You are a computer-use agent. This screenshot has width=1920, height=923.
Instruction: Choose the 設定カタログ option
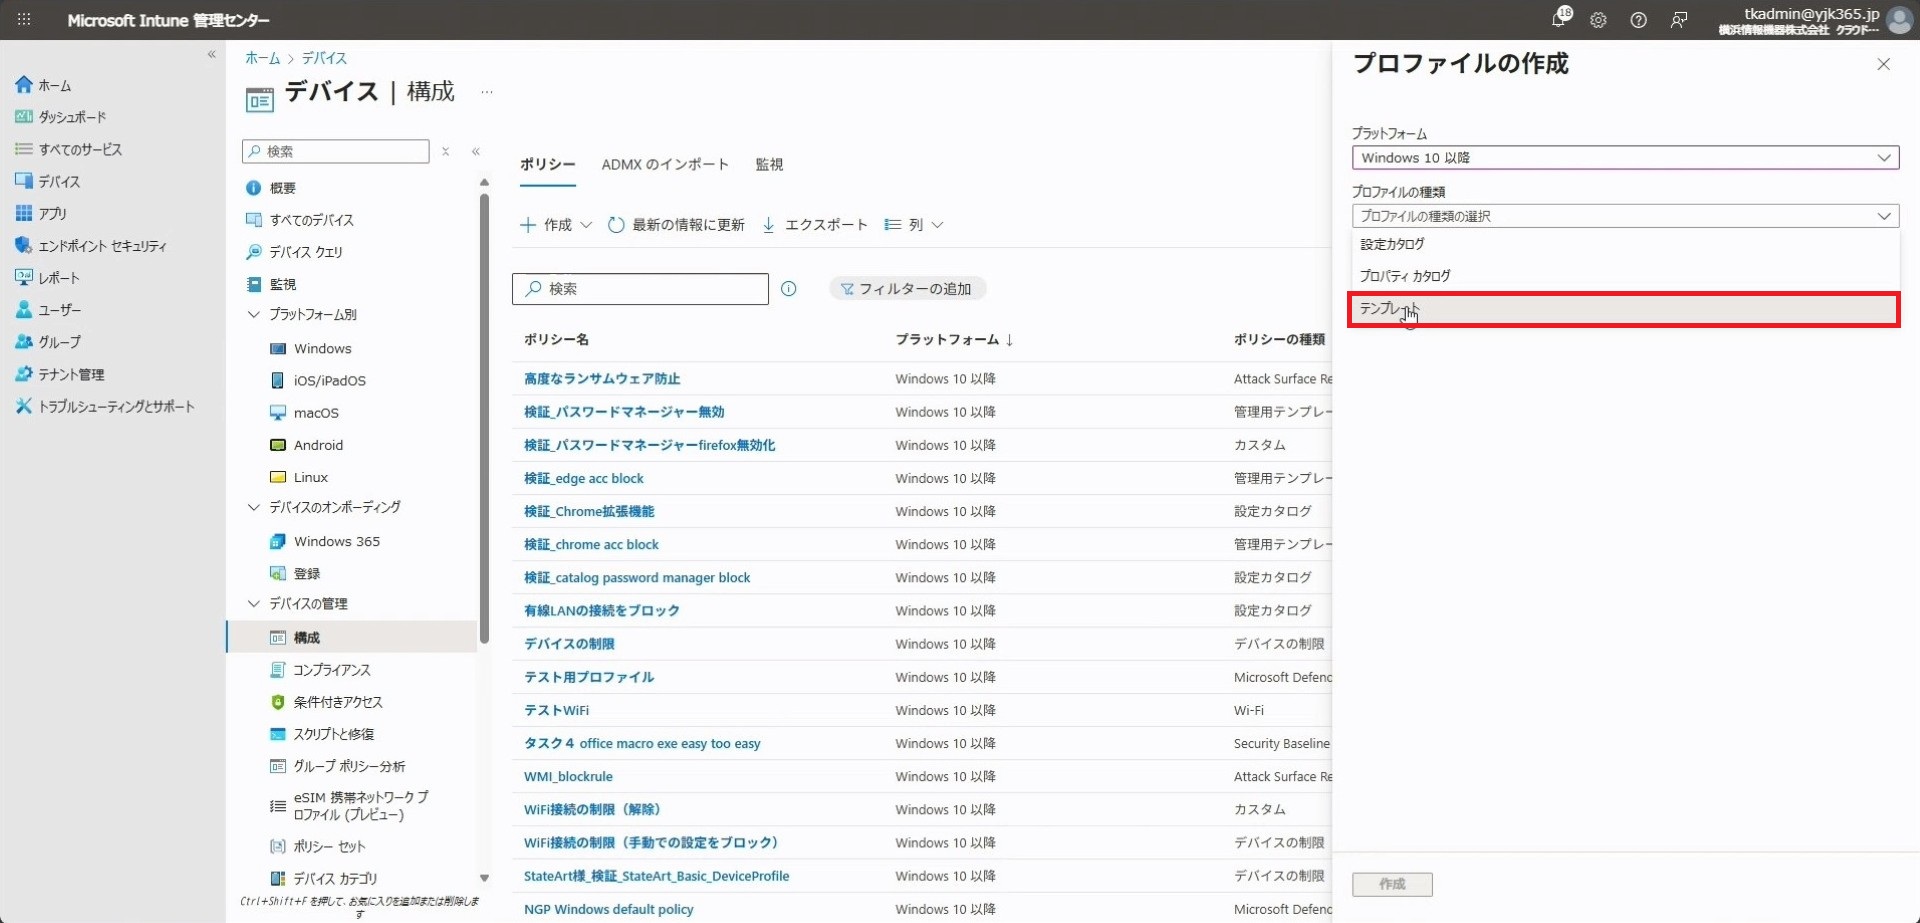tap(1392, 244)
